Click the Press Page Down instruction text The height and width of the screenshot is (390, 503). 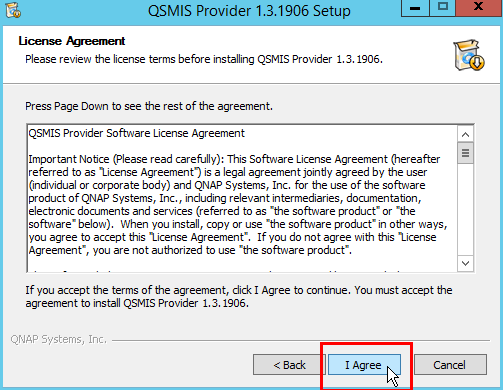pos(149,106)
